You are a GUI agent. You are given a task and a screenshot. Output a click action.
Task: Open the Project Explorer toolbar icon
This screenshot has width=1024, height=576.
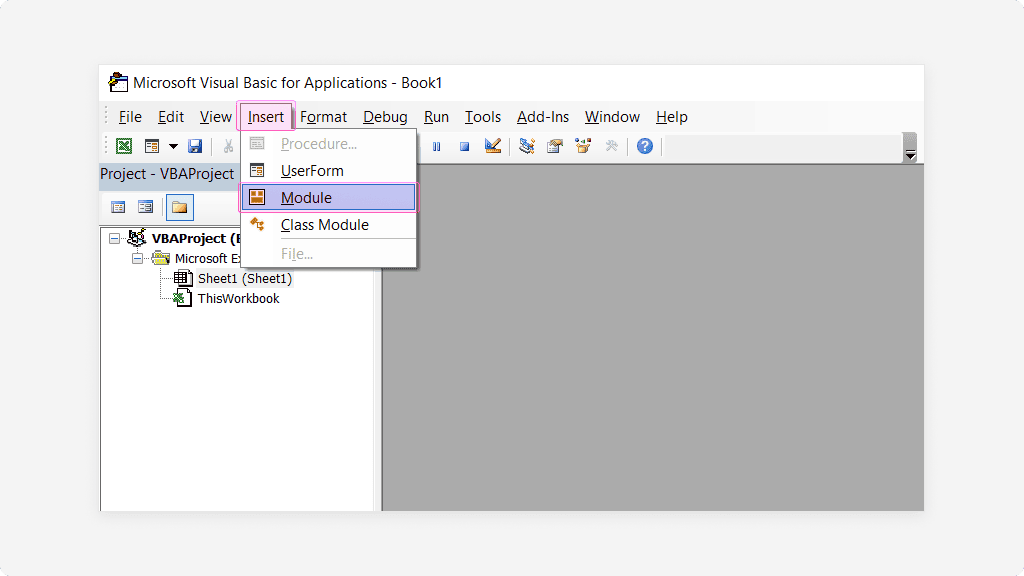(526, 146)
